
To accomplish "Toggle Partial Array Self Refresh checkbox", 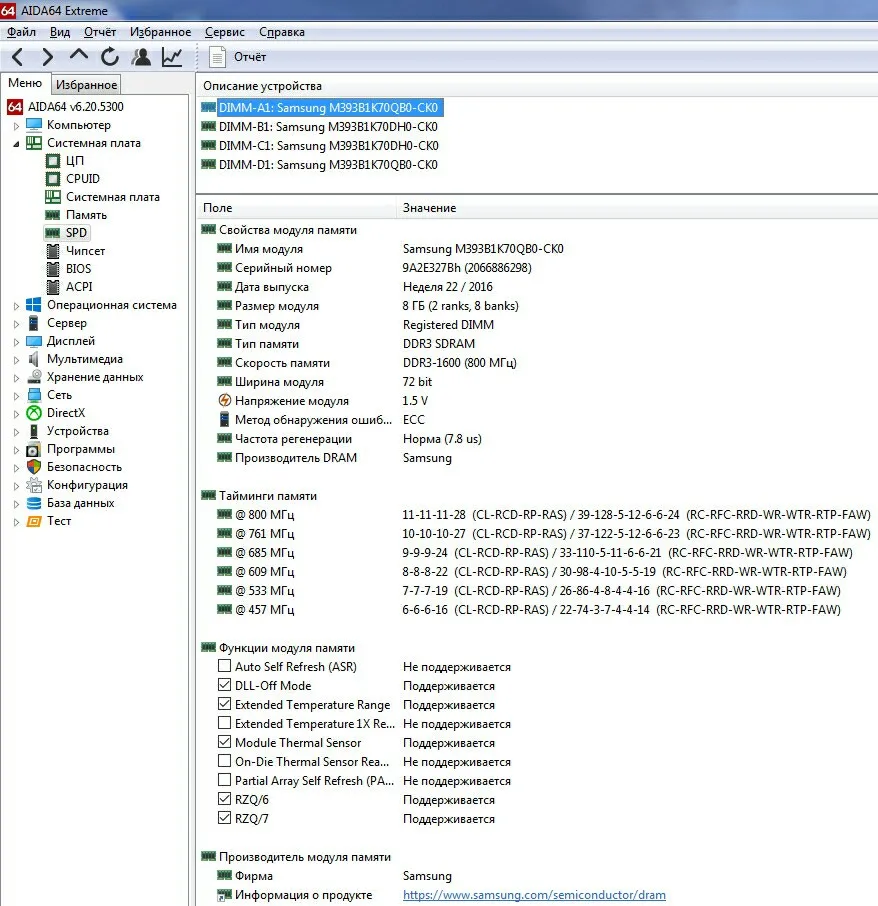I will [224, 780].
